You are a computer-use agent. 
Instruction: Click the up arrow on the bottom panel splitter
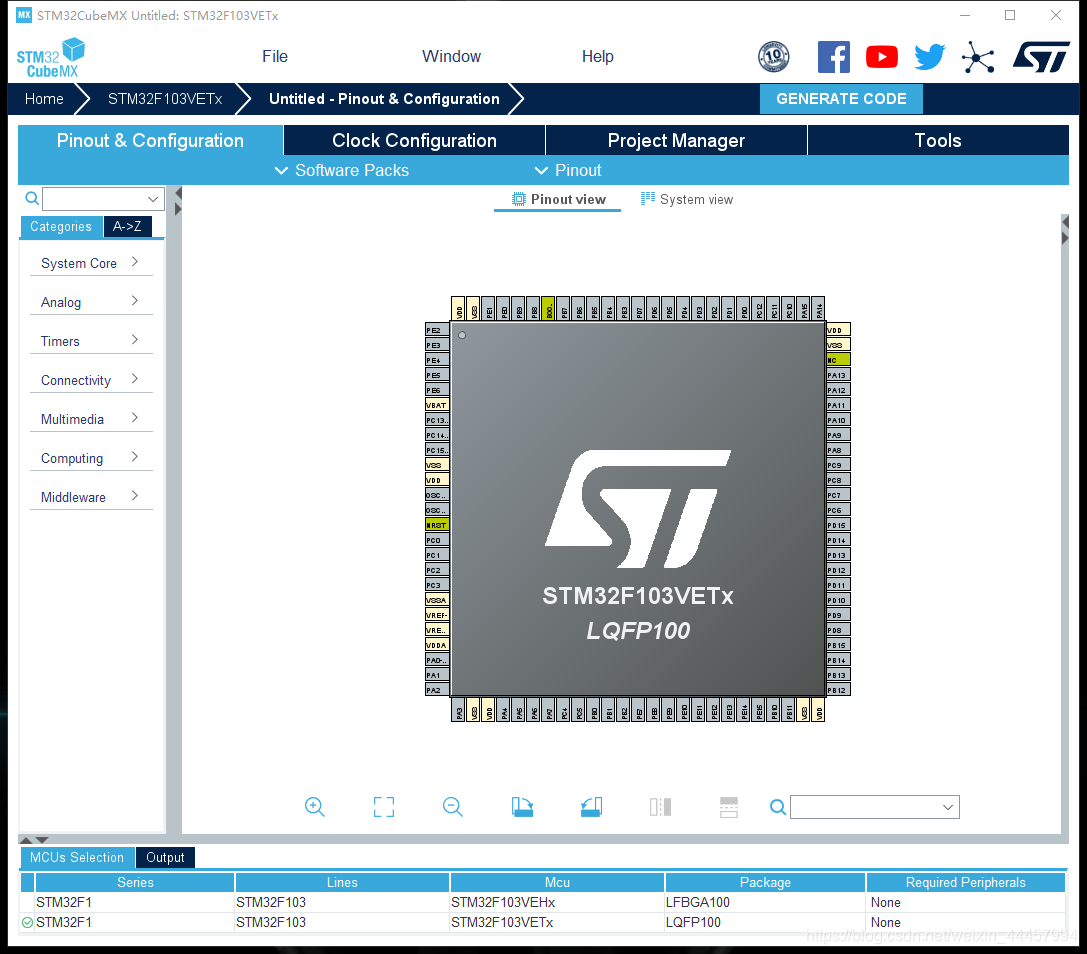[26, 840]
